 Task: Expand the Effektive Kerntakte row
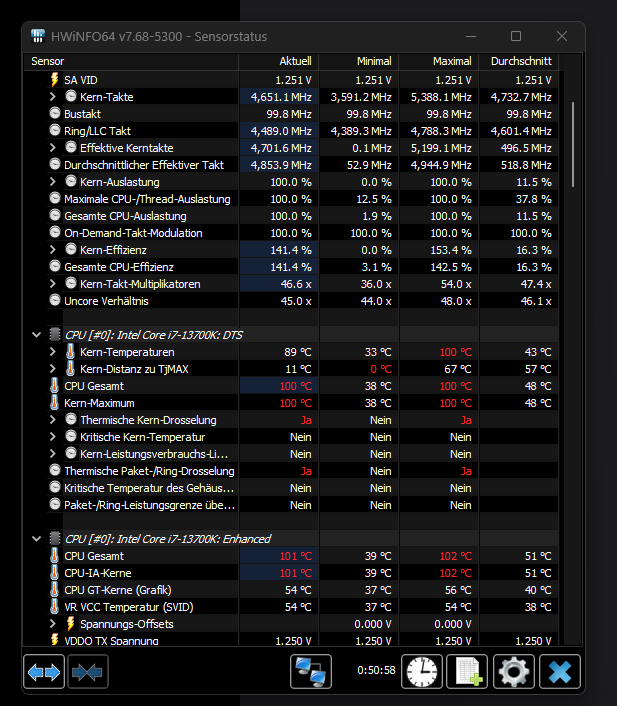pos(53,148)
